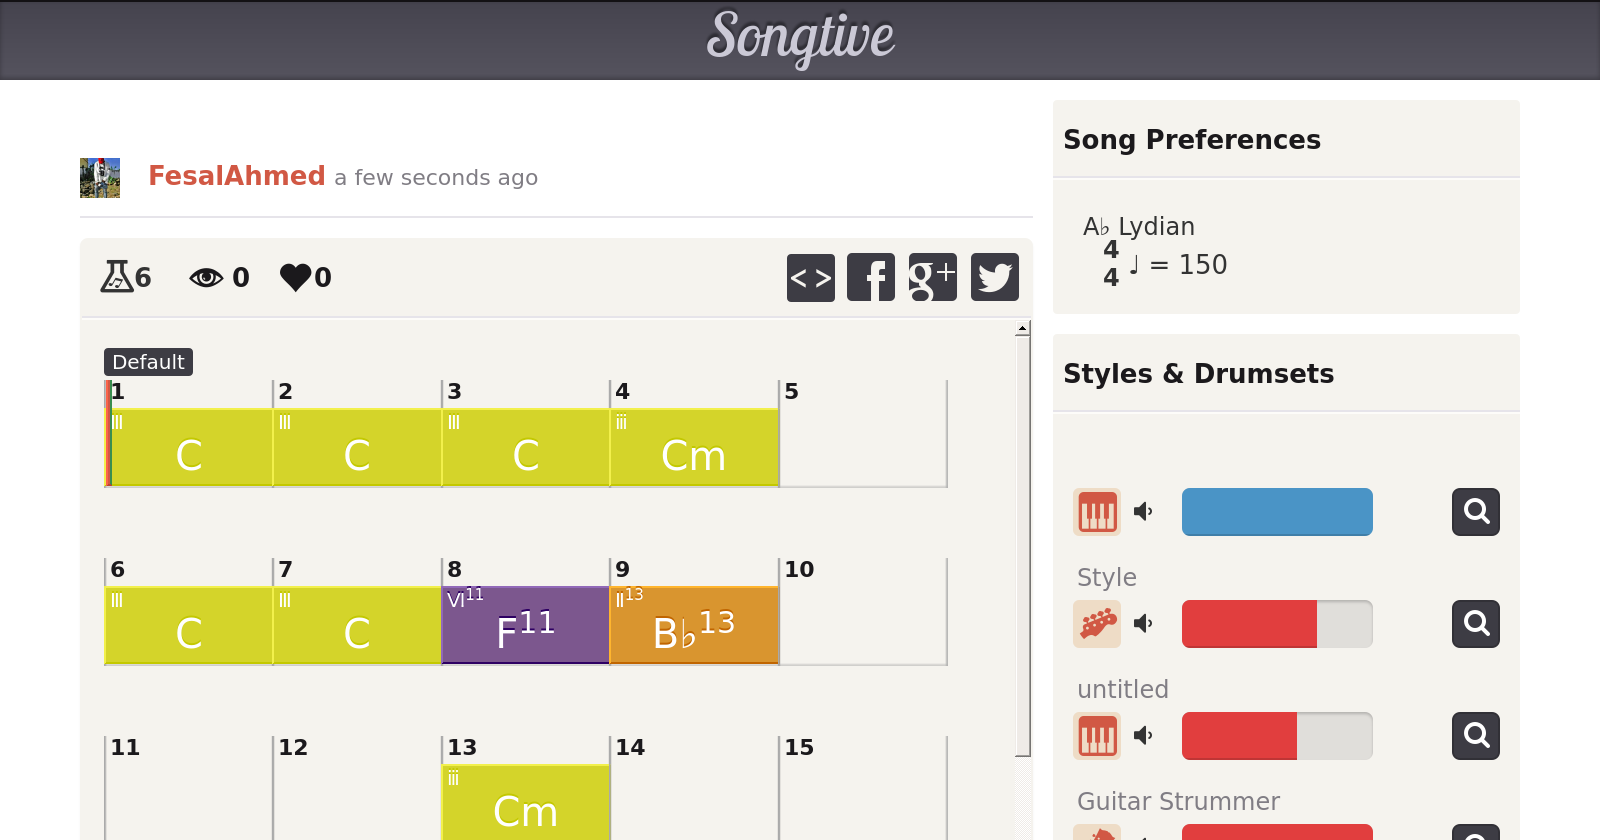The width and height of the screenshot is (1600, 840).
Task: Share the song on Facebook
Action: 871,277
